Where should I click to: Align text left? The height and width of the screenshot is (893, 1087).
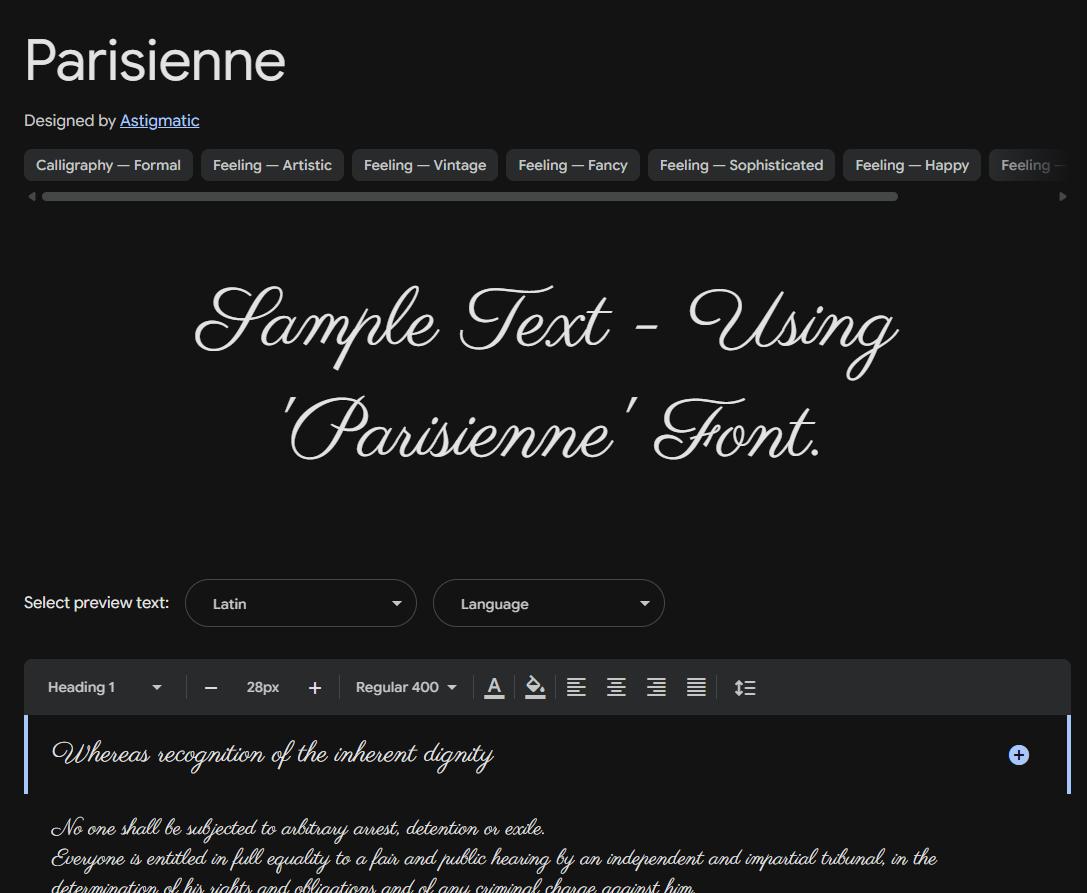point(576,688)
